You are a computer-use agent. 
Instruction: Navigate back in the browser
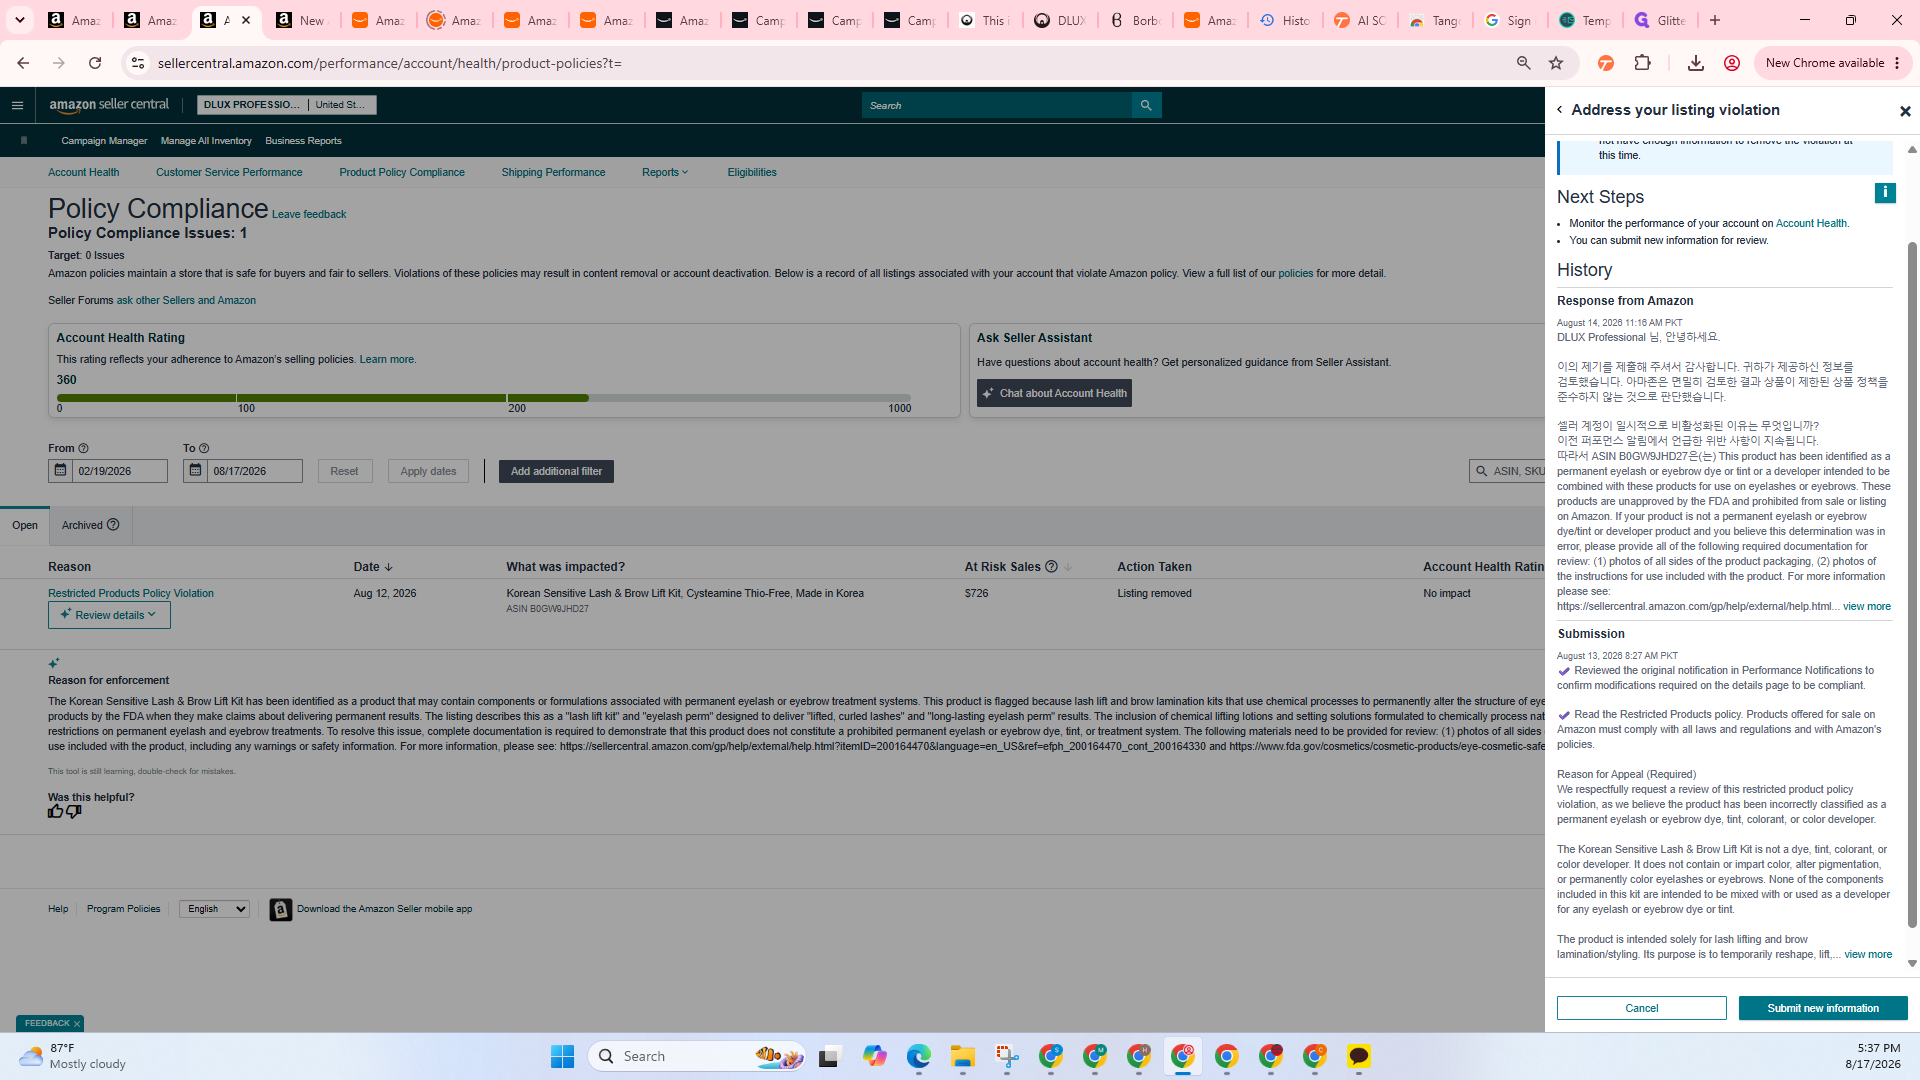23,63
